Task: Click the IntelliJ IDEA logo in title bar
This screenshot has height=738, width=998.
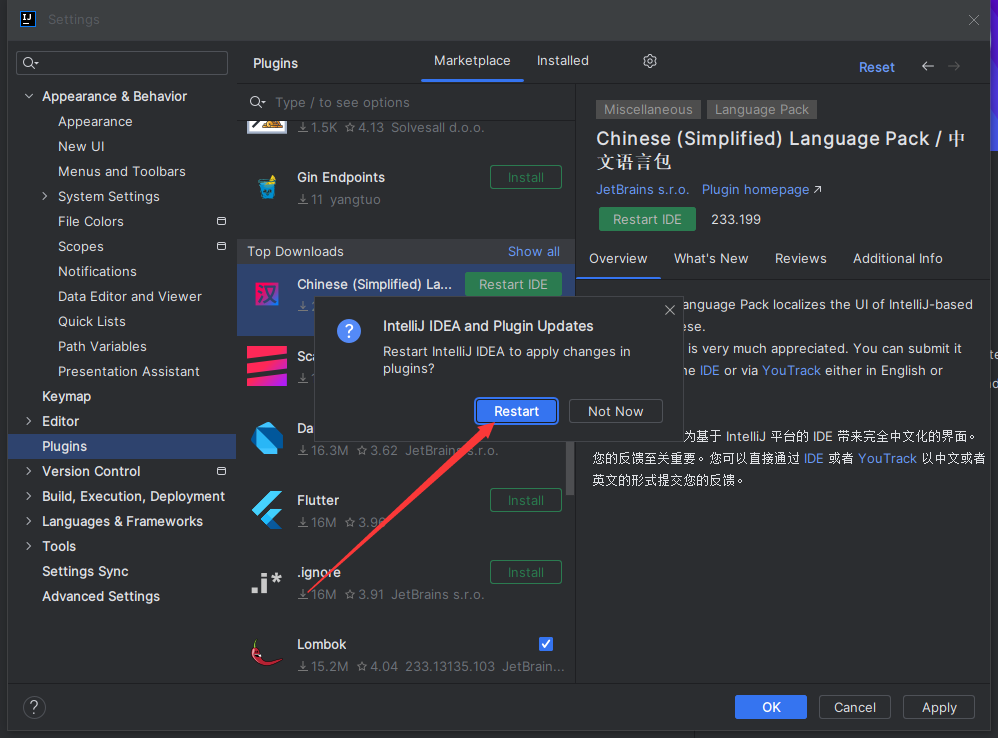Action: 28,19
